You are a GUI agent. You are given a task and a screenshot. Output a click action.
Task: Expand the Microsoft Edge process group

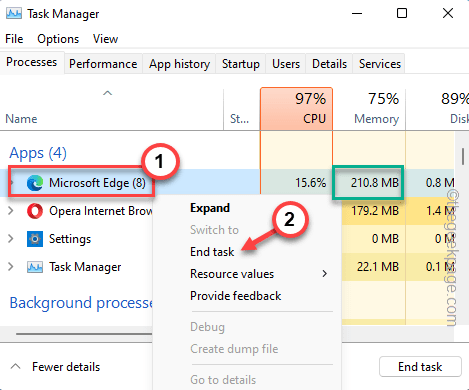(12, 183)
